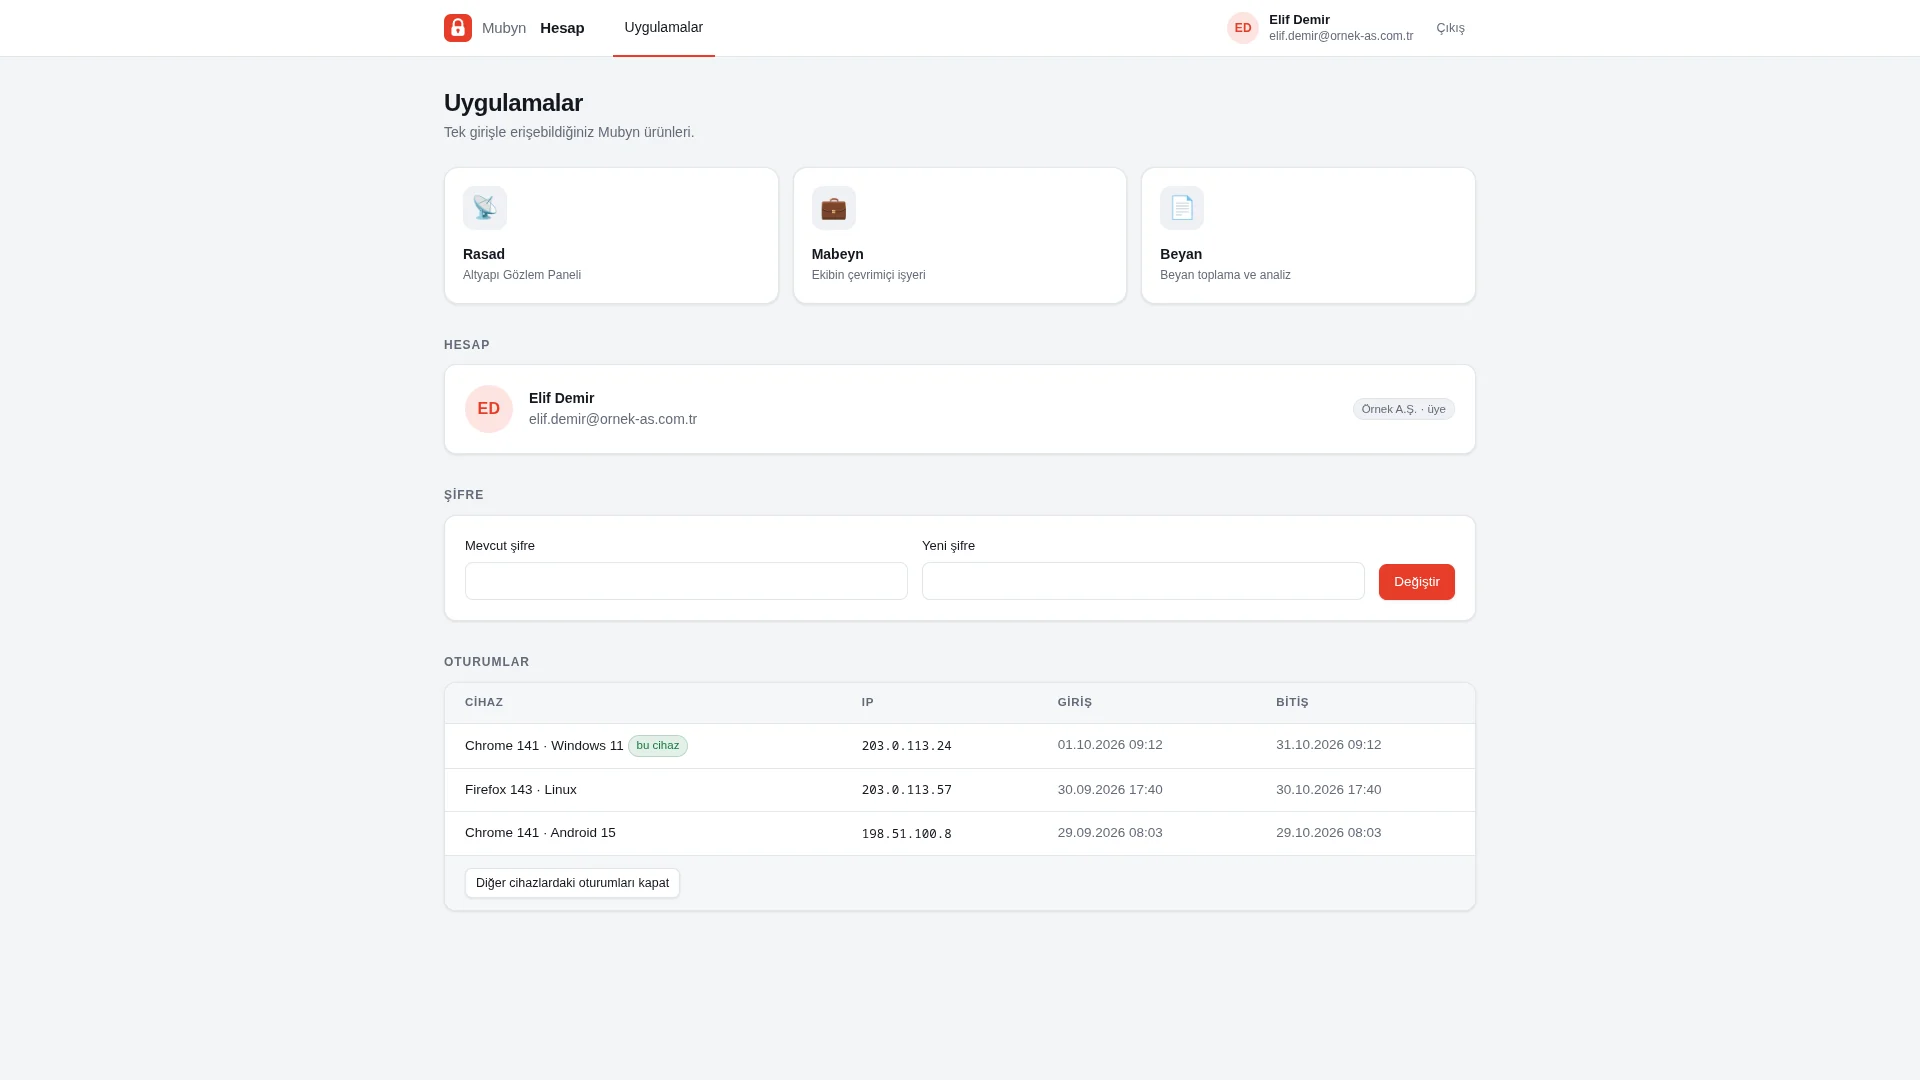
Task: Open the Rasad application card title
Action: coord(484,254)
